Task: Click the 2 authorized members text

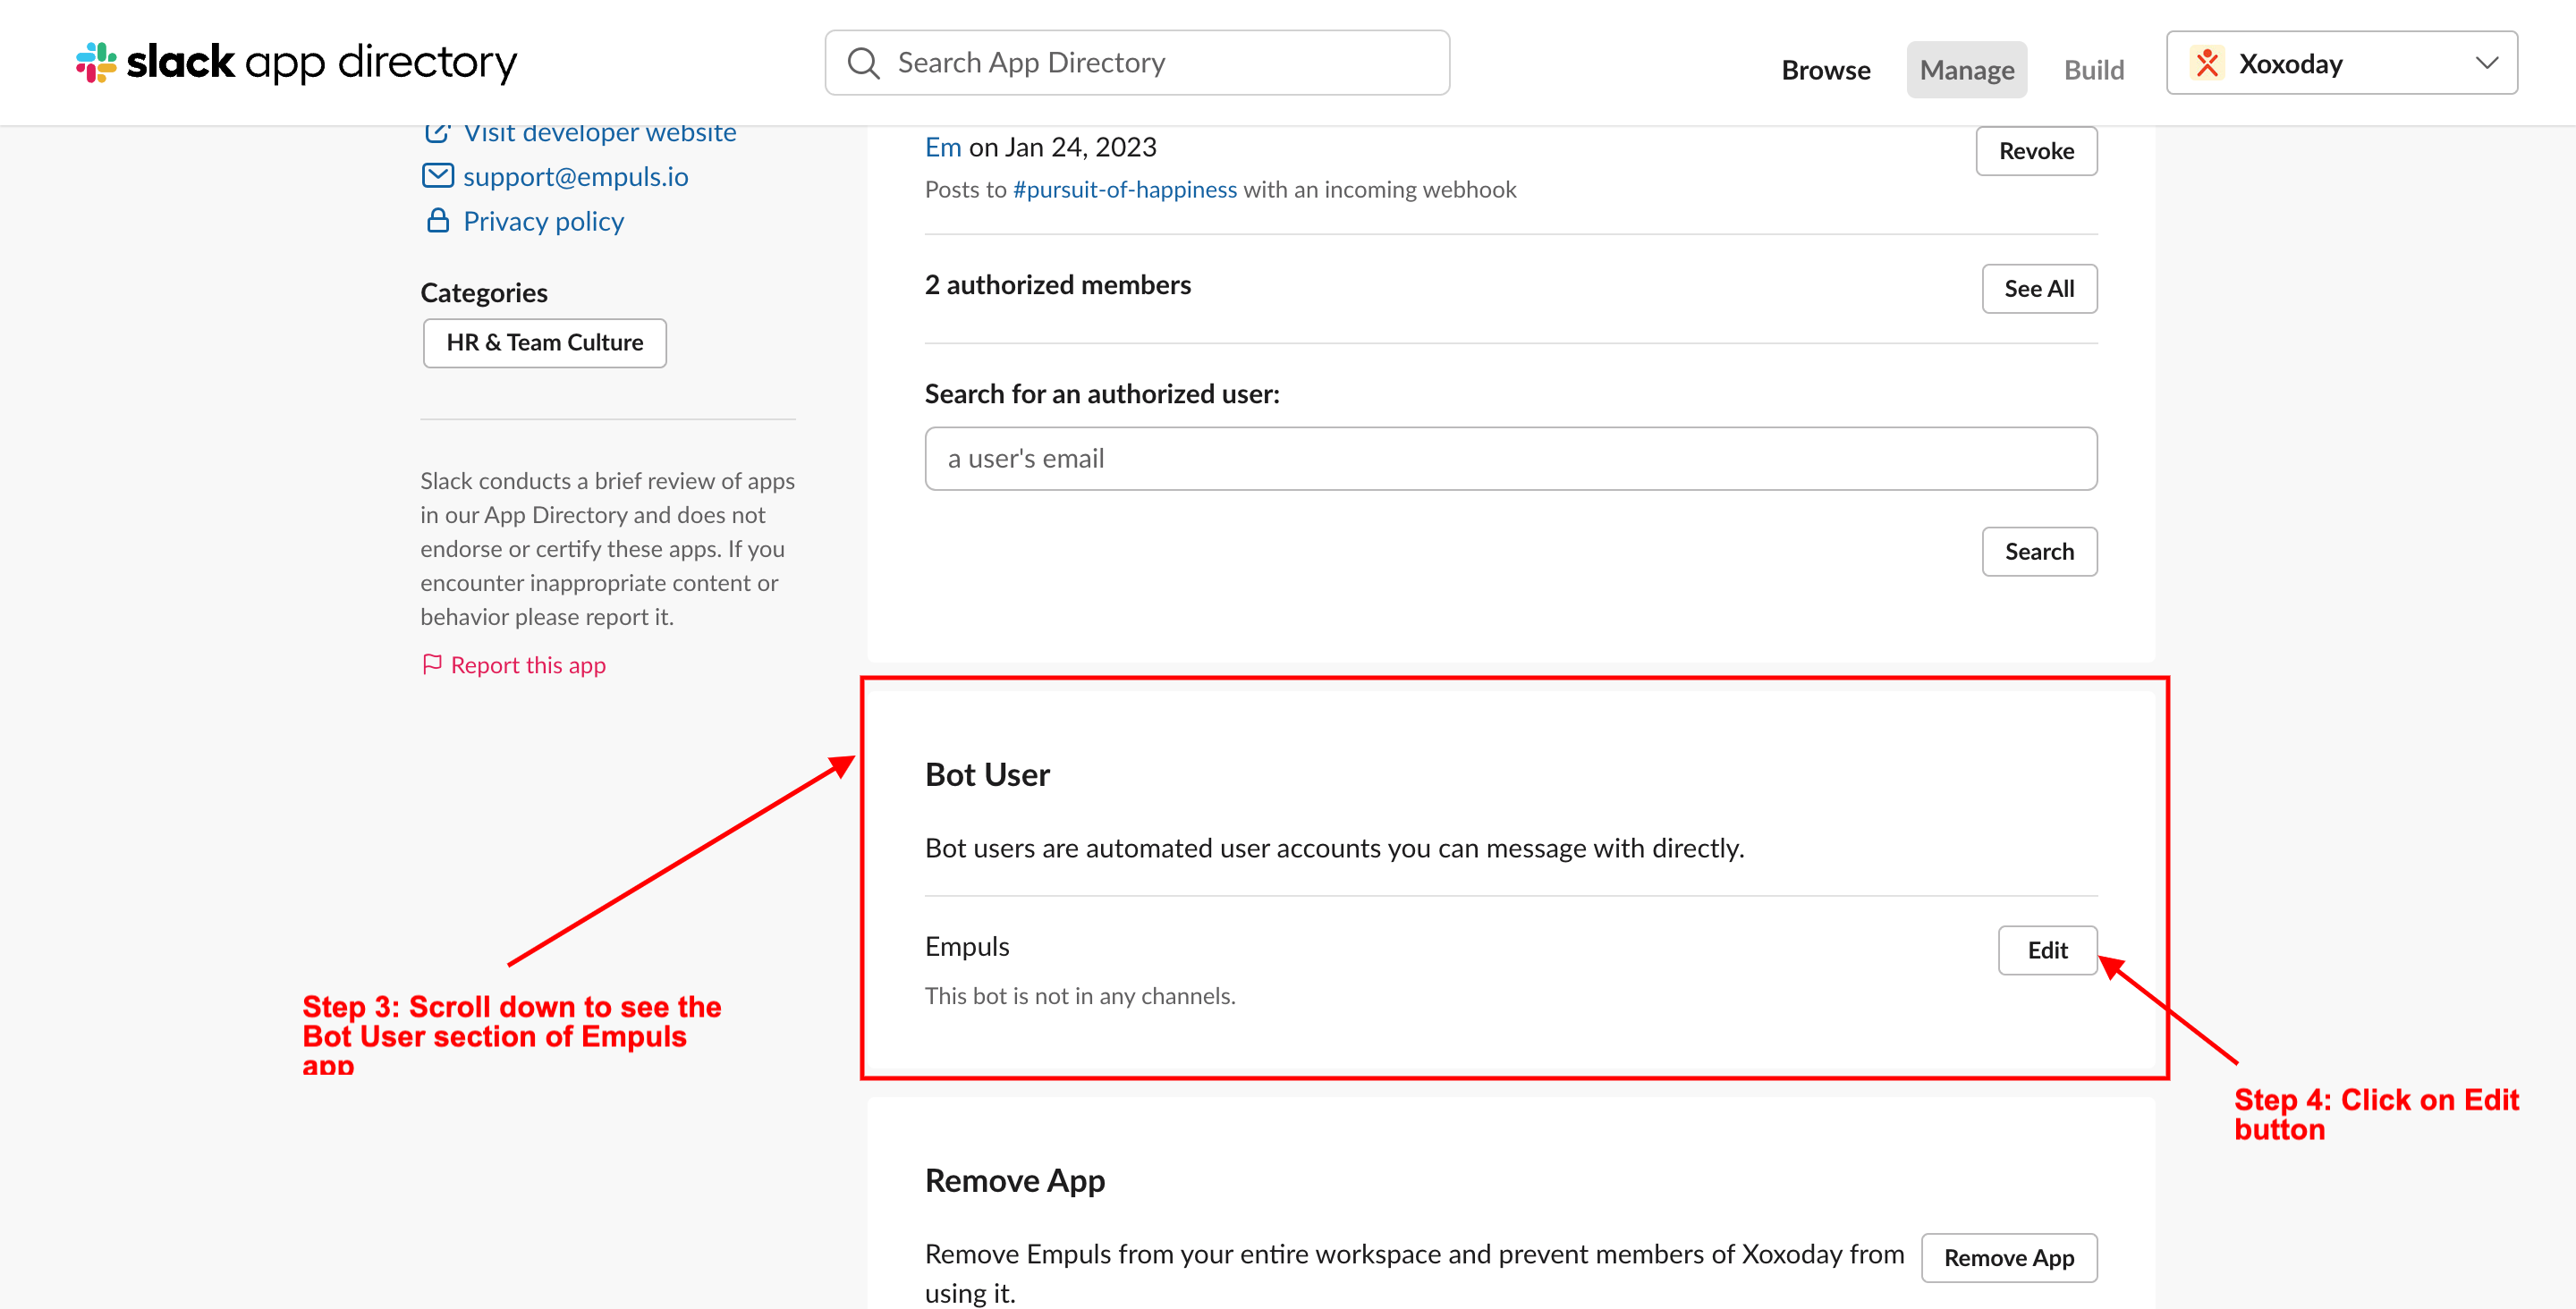Action: coord(1057,285)
